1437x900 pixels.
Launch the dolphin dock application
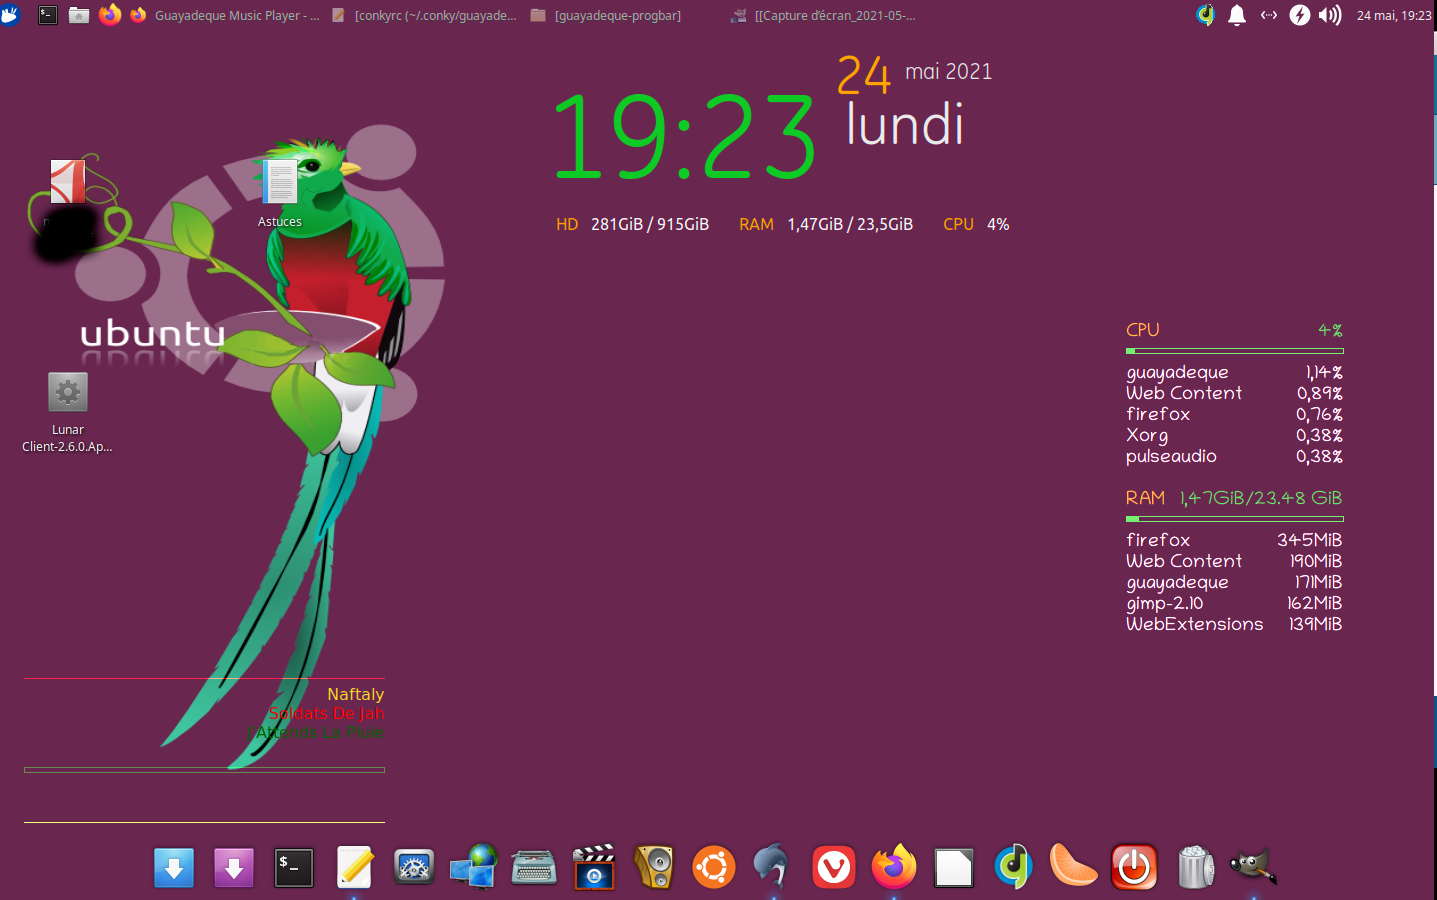[x=772, y=866]
